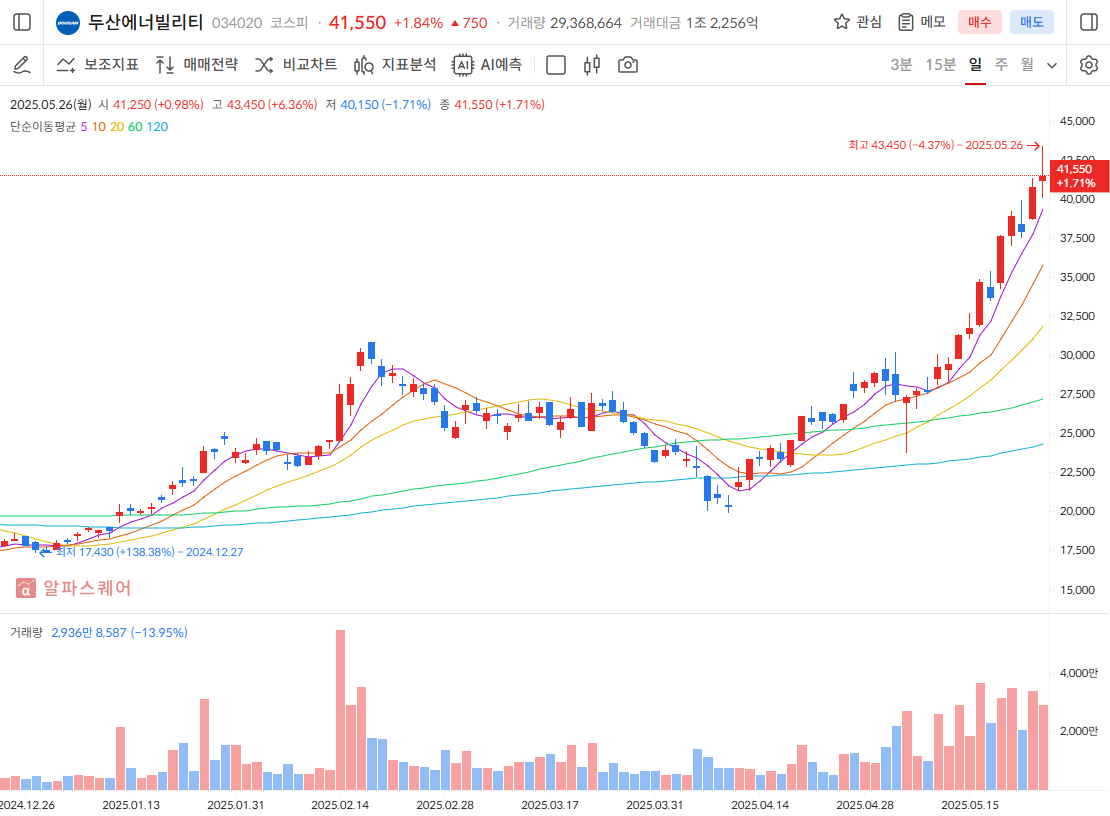Click the 120-day moving average label
This screenshot has width=1110, height=816.
(x=157, y=127)
